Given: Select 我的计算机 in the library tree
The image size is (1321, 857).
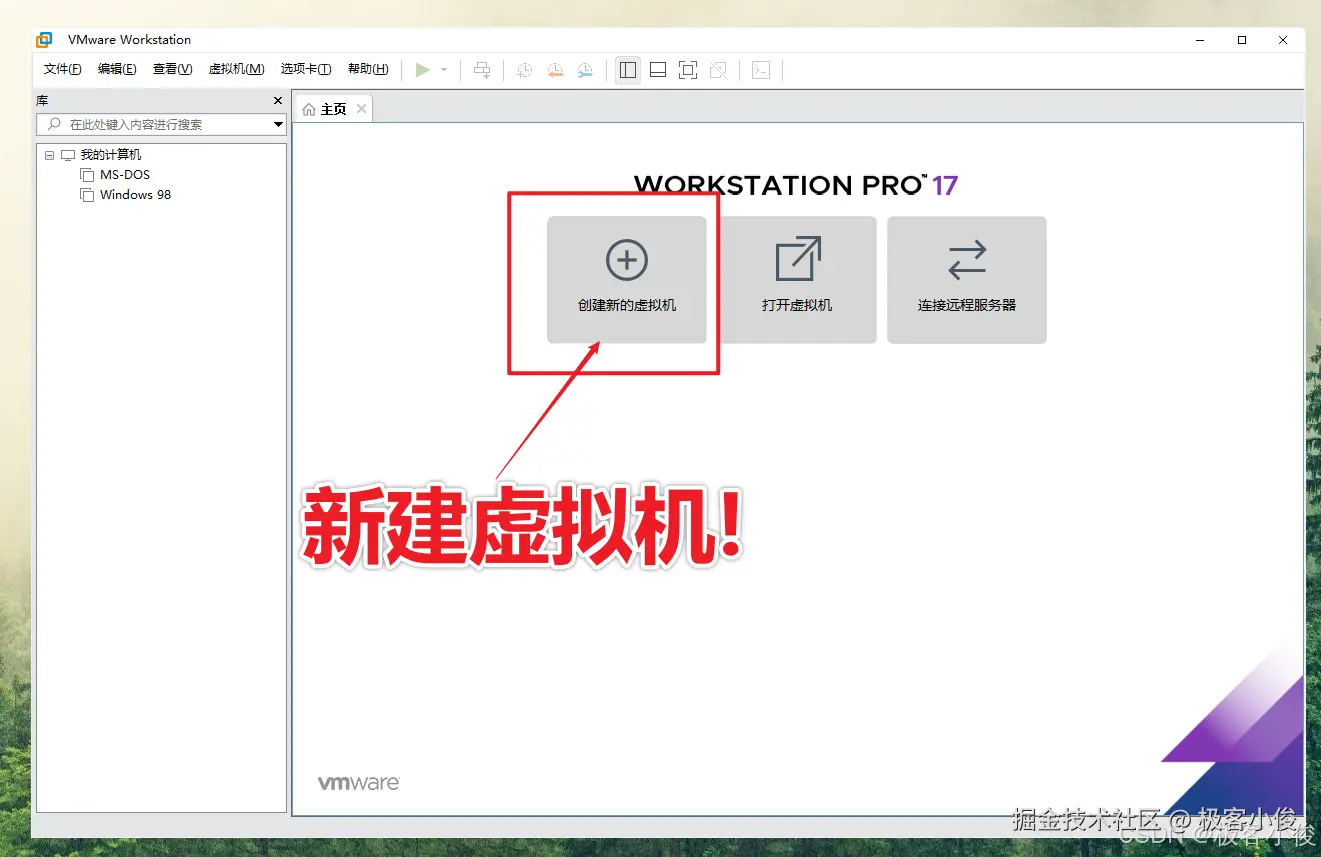Looking at the screenshot, I should point(111,155).
